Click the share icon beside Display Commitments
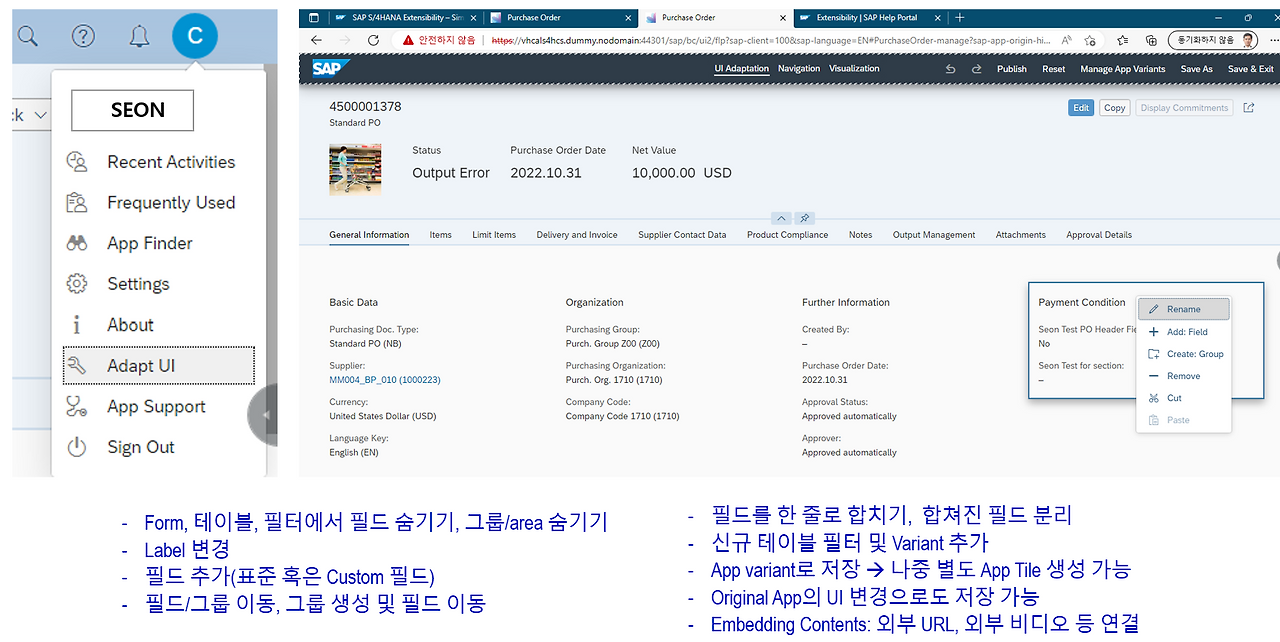This screenshot has height=642, width=1280. [x=1248, y=107]
